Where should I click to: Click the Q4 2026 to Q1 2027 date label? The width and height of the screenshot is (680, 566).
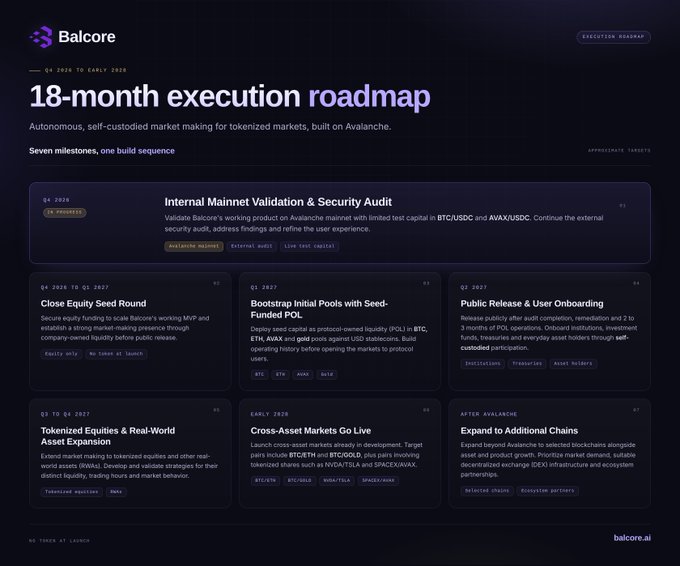click(75, 287)
